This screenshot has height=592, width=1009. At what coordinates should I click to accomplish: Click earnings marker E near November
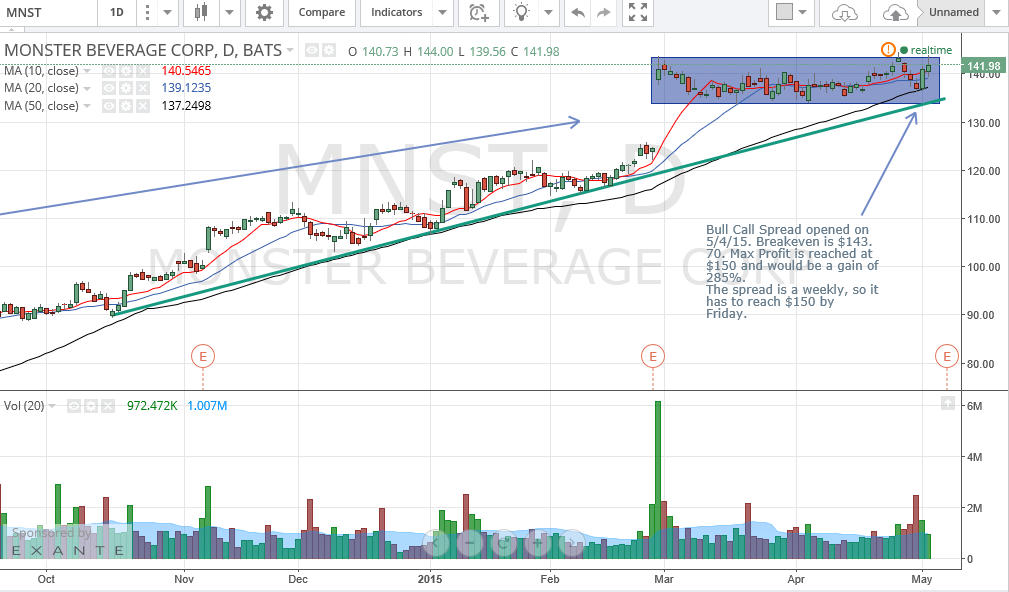tap(203, 356)
